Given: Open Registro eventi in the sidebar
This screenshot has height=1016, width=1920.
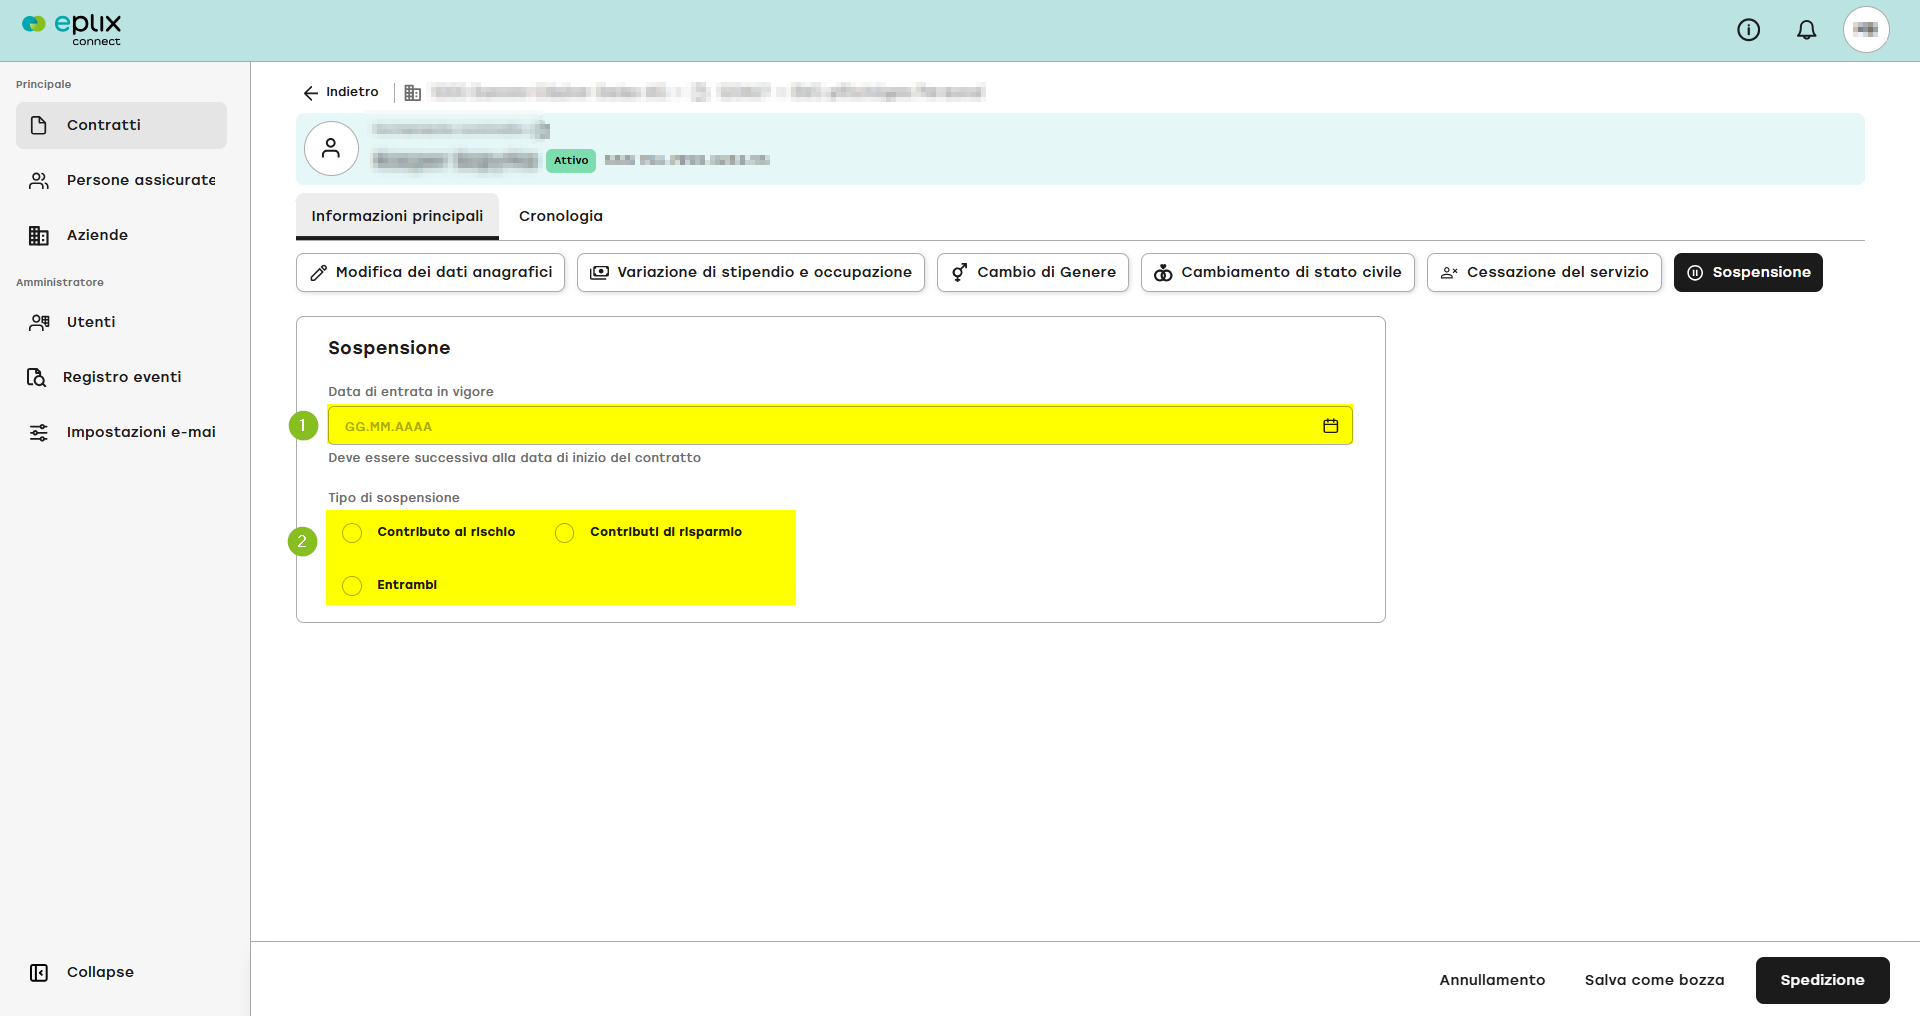Looking at the screenshot, I should pos(121,377).
